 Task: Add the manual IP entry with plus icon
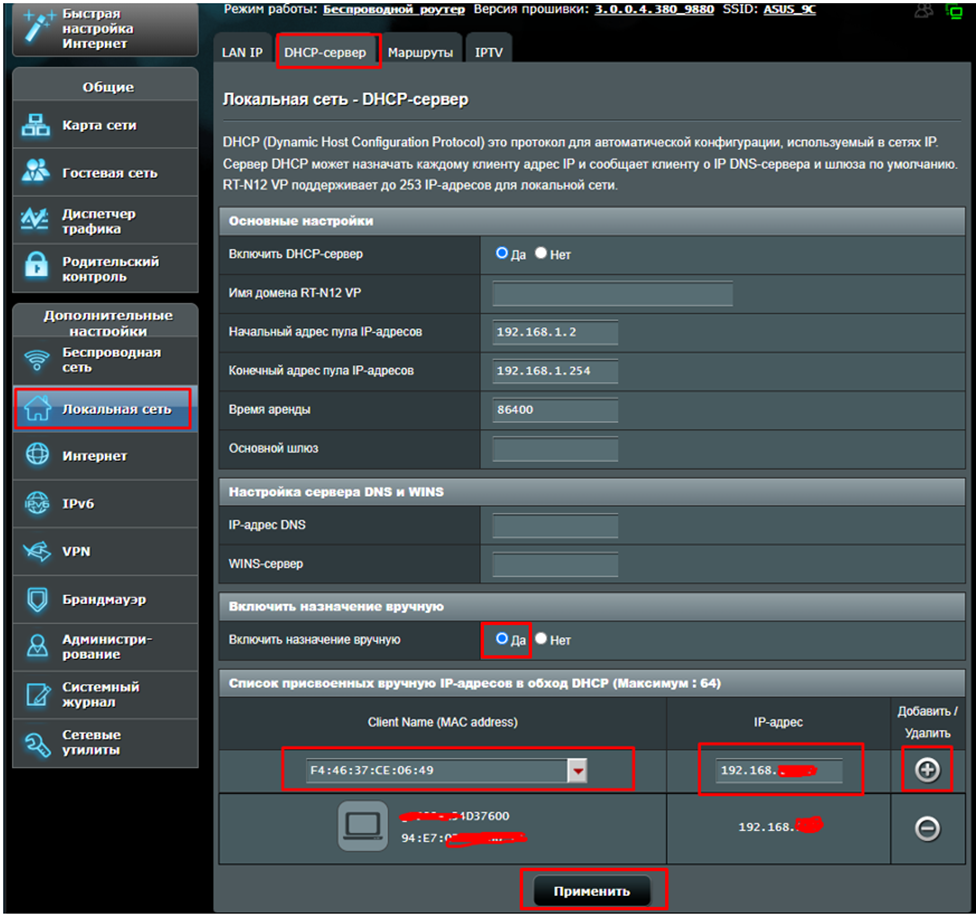(x=927, y=770)
